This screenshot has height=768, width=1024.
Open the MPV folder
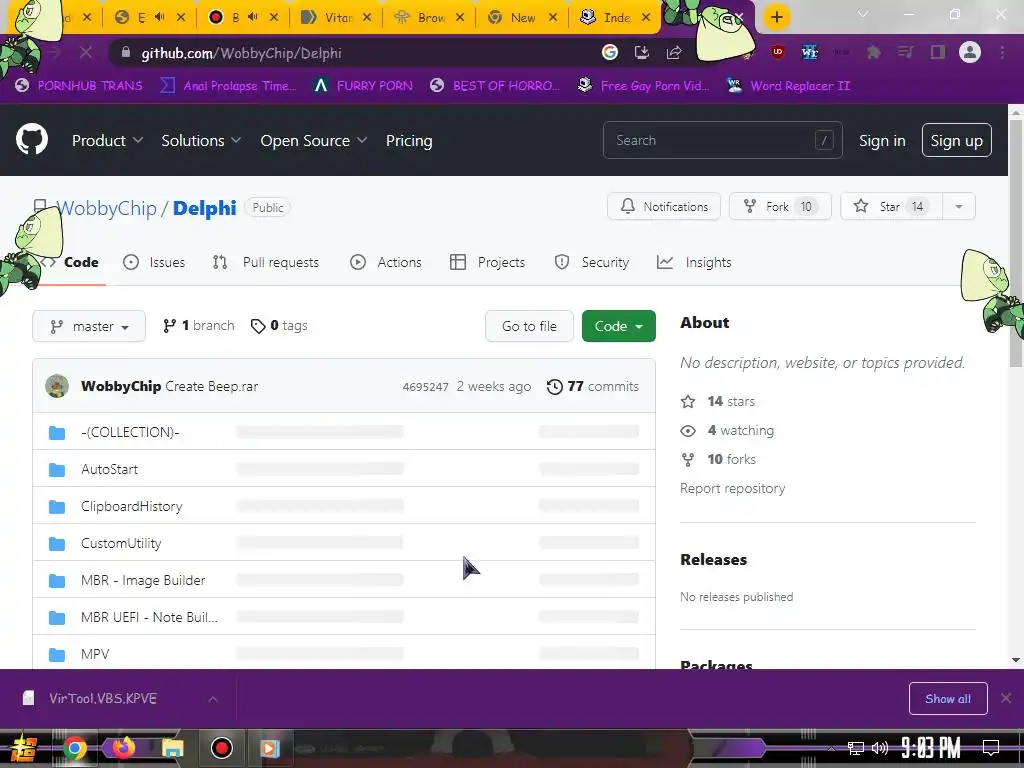95,654
